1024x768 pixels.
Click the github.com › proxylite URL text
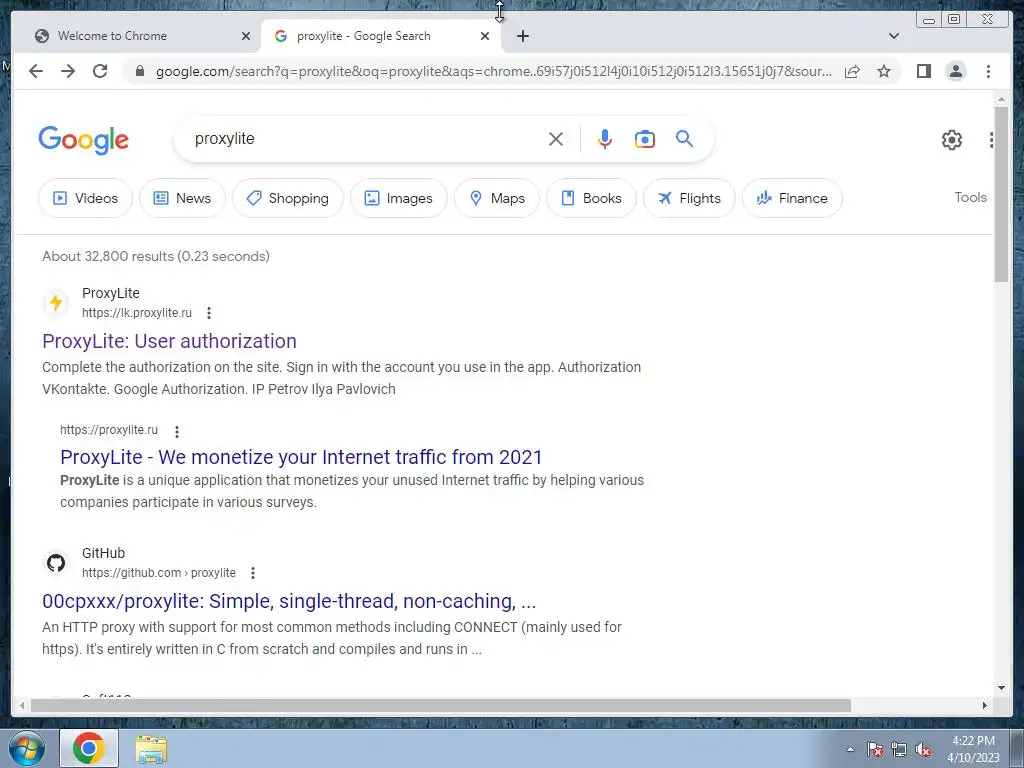coord(159,573)
